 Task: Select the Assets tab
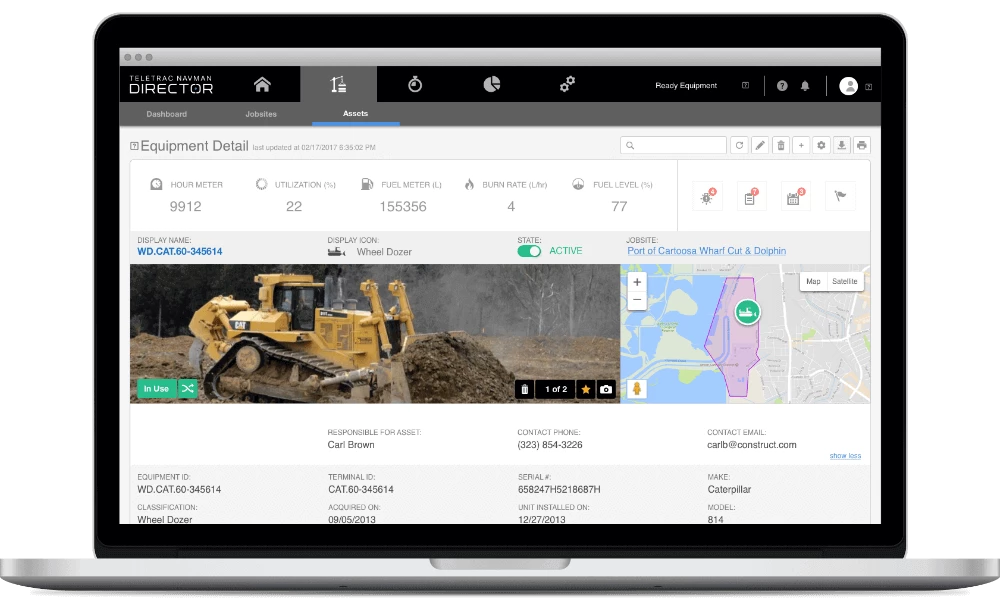(355, 113)
